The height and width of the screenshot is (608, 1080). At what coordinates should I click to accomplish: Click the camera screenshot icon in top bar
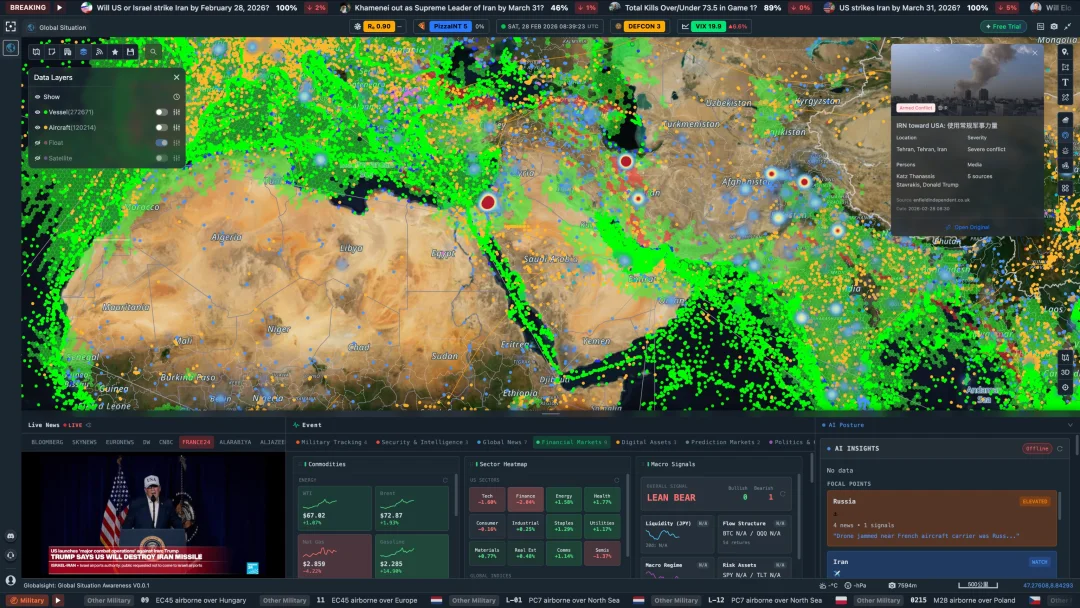(x=1053, y=27)
